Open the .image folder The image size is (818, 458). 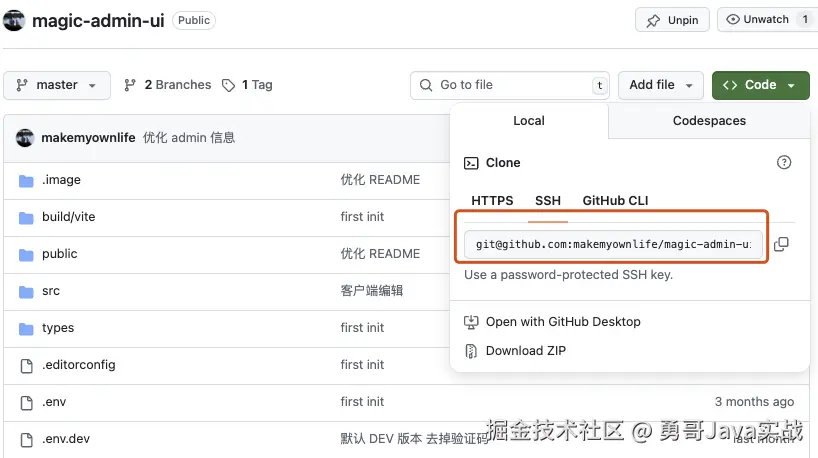[62, 180]
